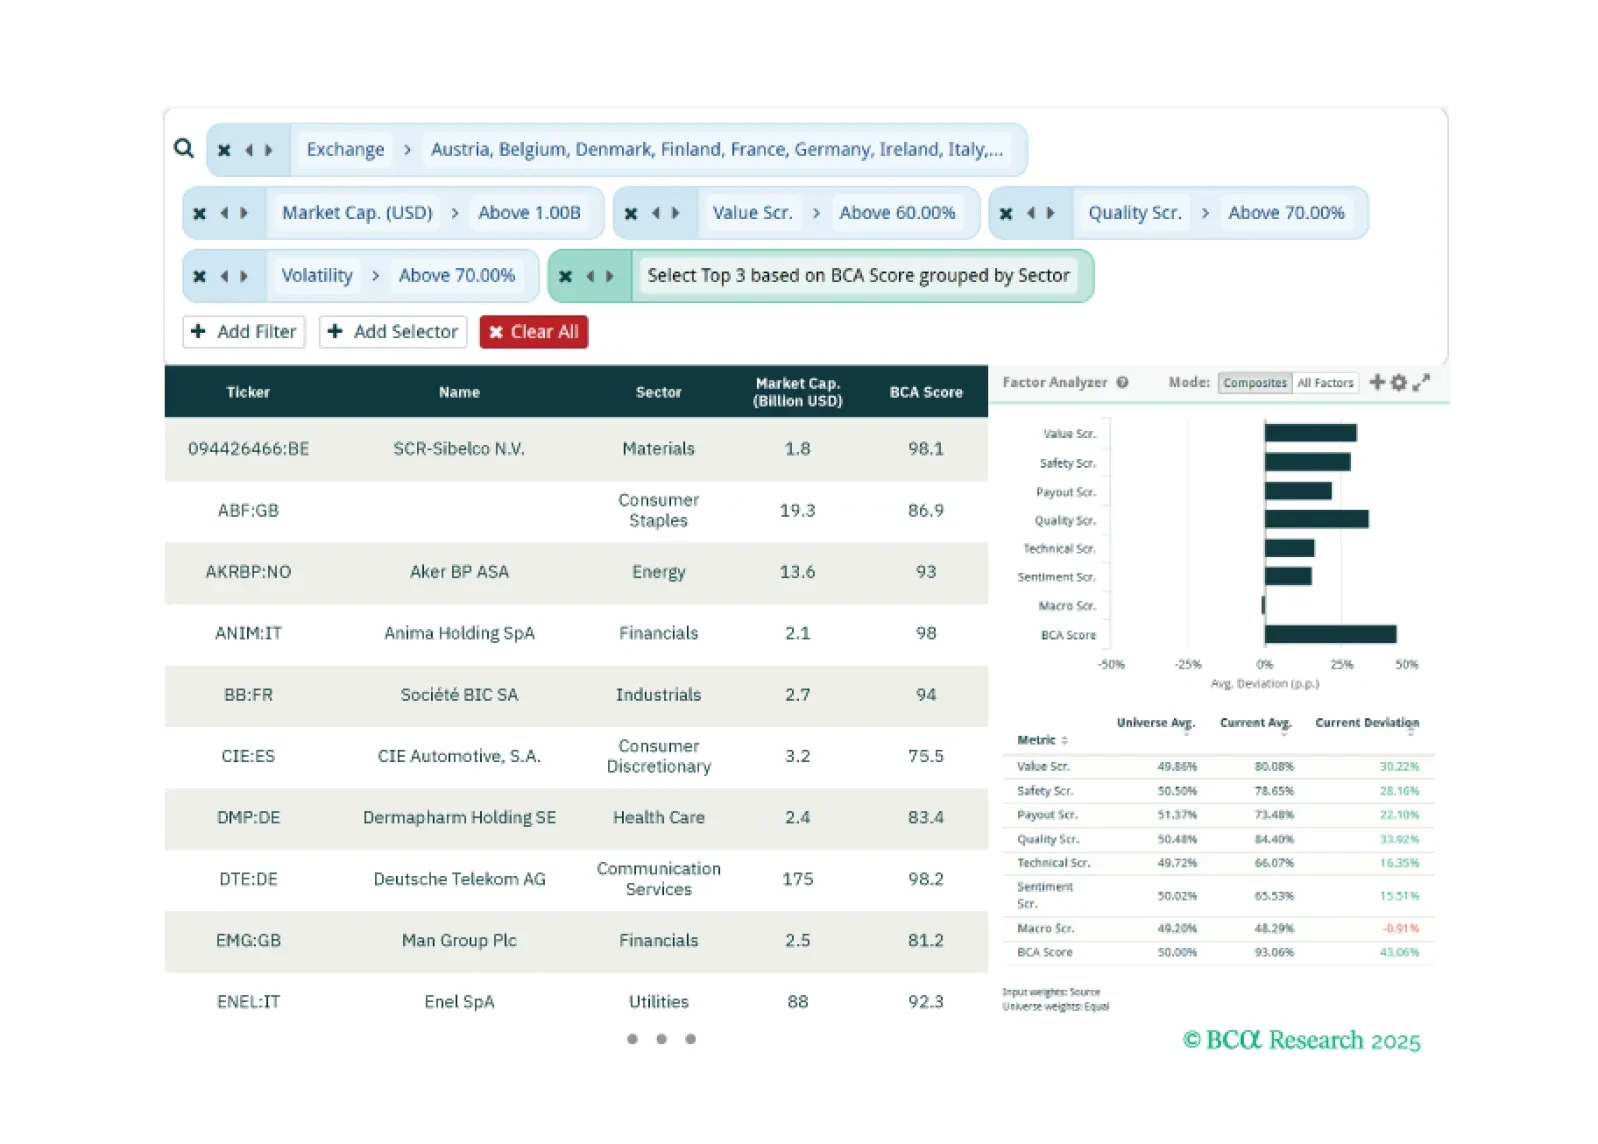Switch mode to Composites

tap(1254, 383)
